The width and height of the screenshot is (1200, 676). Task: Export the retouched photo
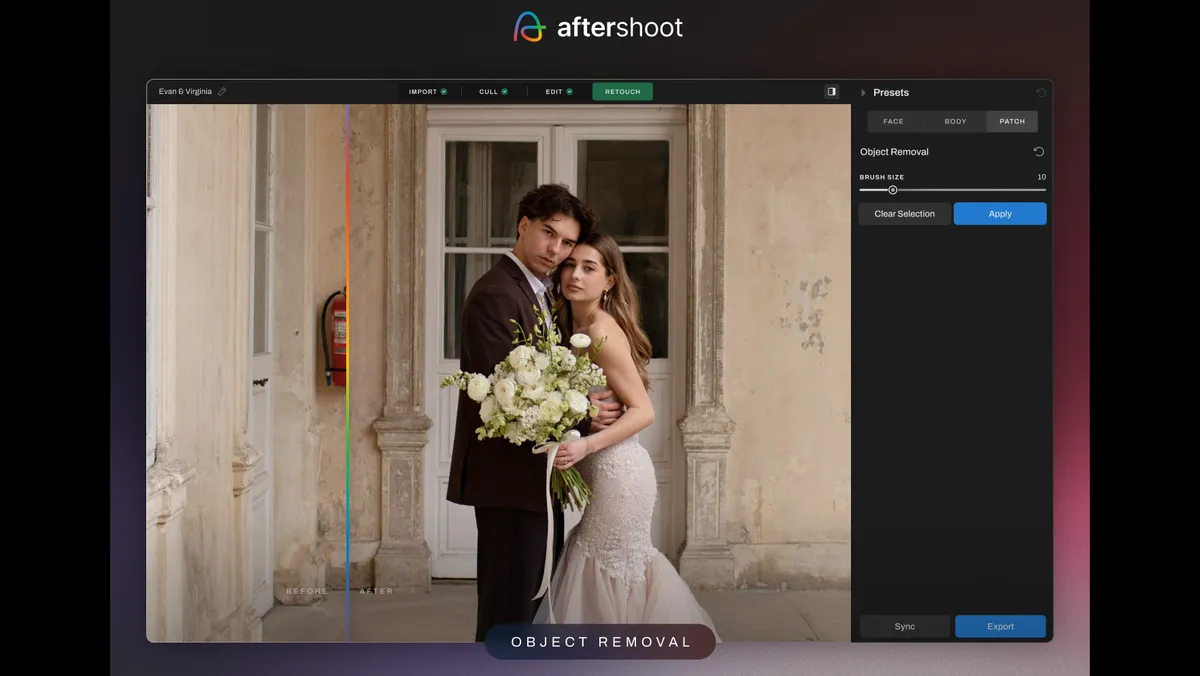pyautogui.click(x=1000, y=627)
